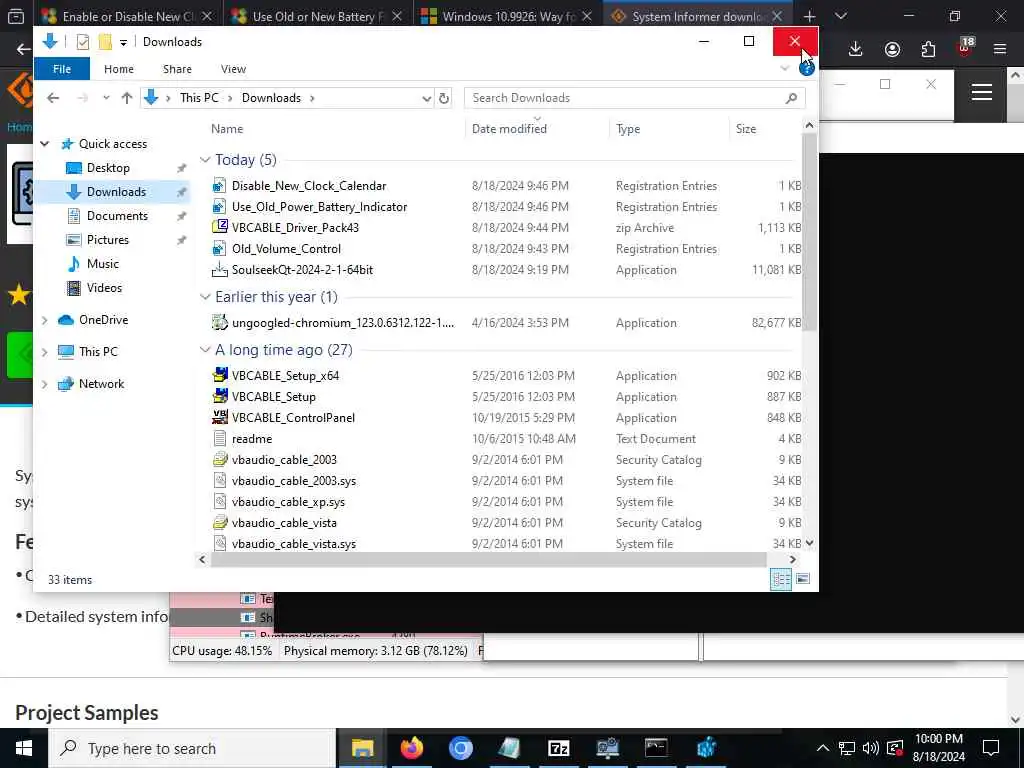Open the File menu tab

62,69
